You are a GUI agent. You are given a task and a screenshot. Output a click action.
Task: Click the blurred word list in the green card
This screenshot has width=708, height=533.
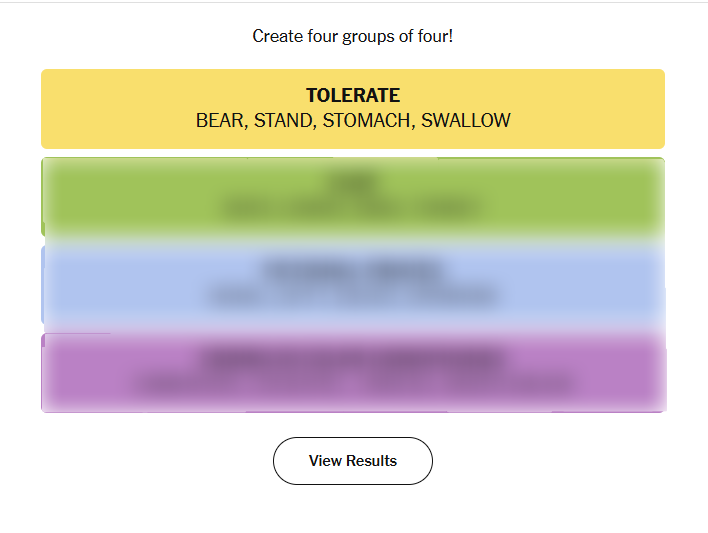(353, 209)
